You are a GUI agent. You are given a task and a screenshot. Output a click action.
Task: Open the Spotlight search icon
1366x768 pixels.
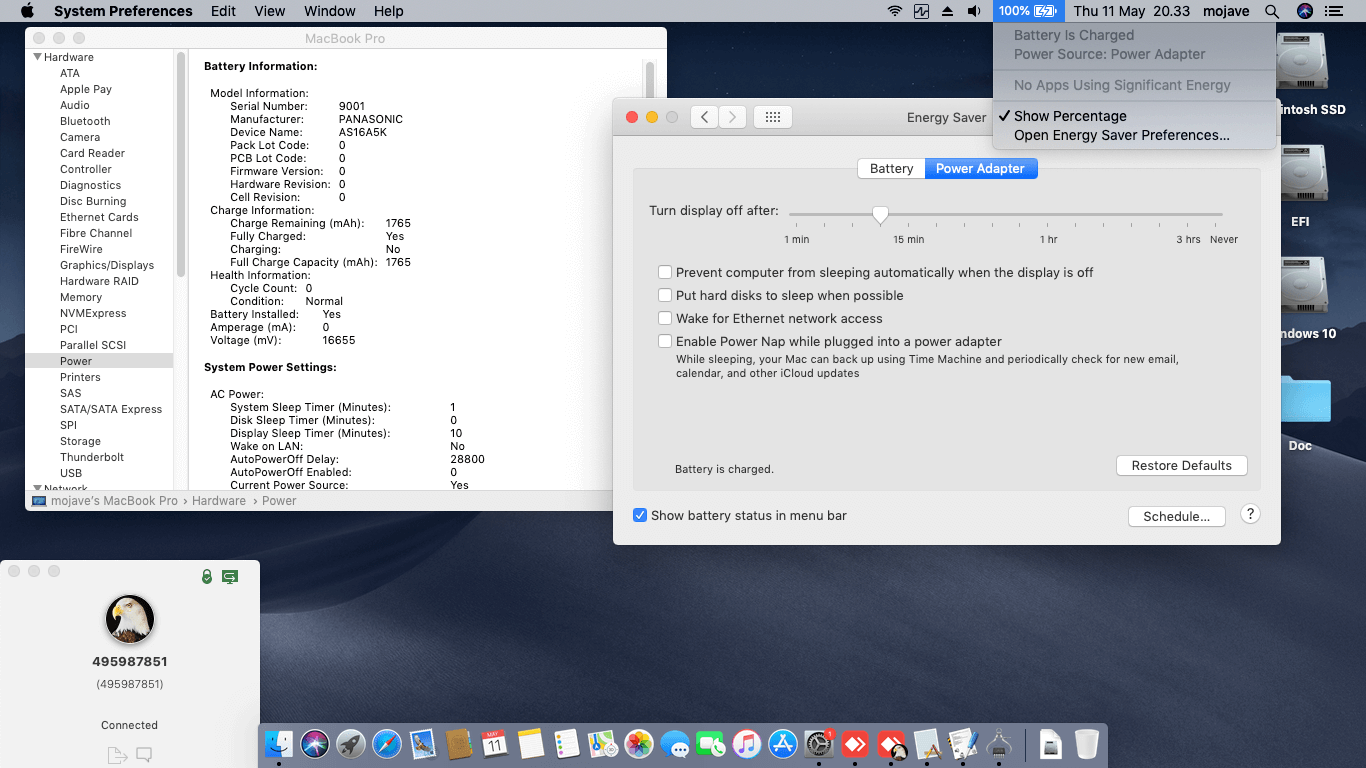[1272, 11]
